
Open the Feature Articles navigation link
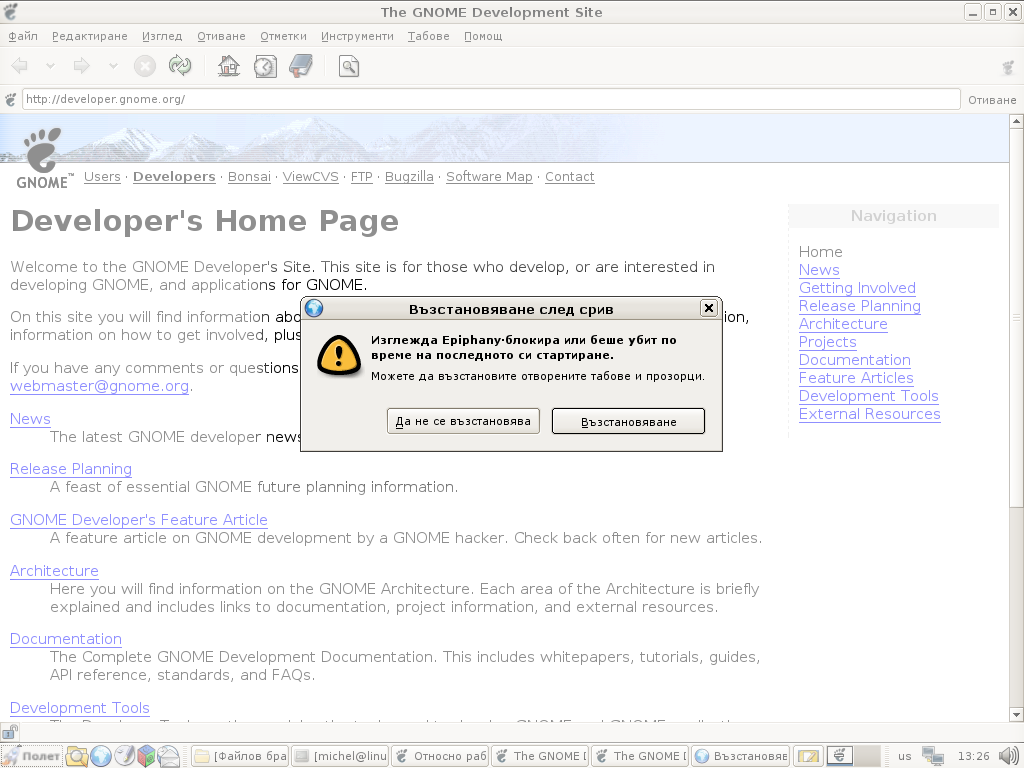[856, 378]
